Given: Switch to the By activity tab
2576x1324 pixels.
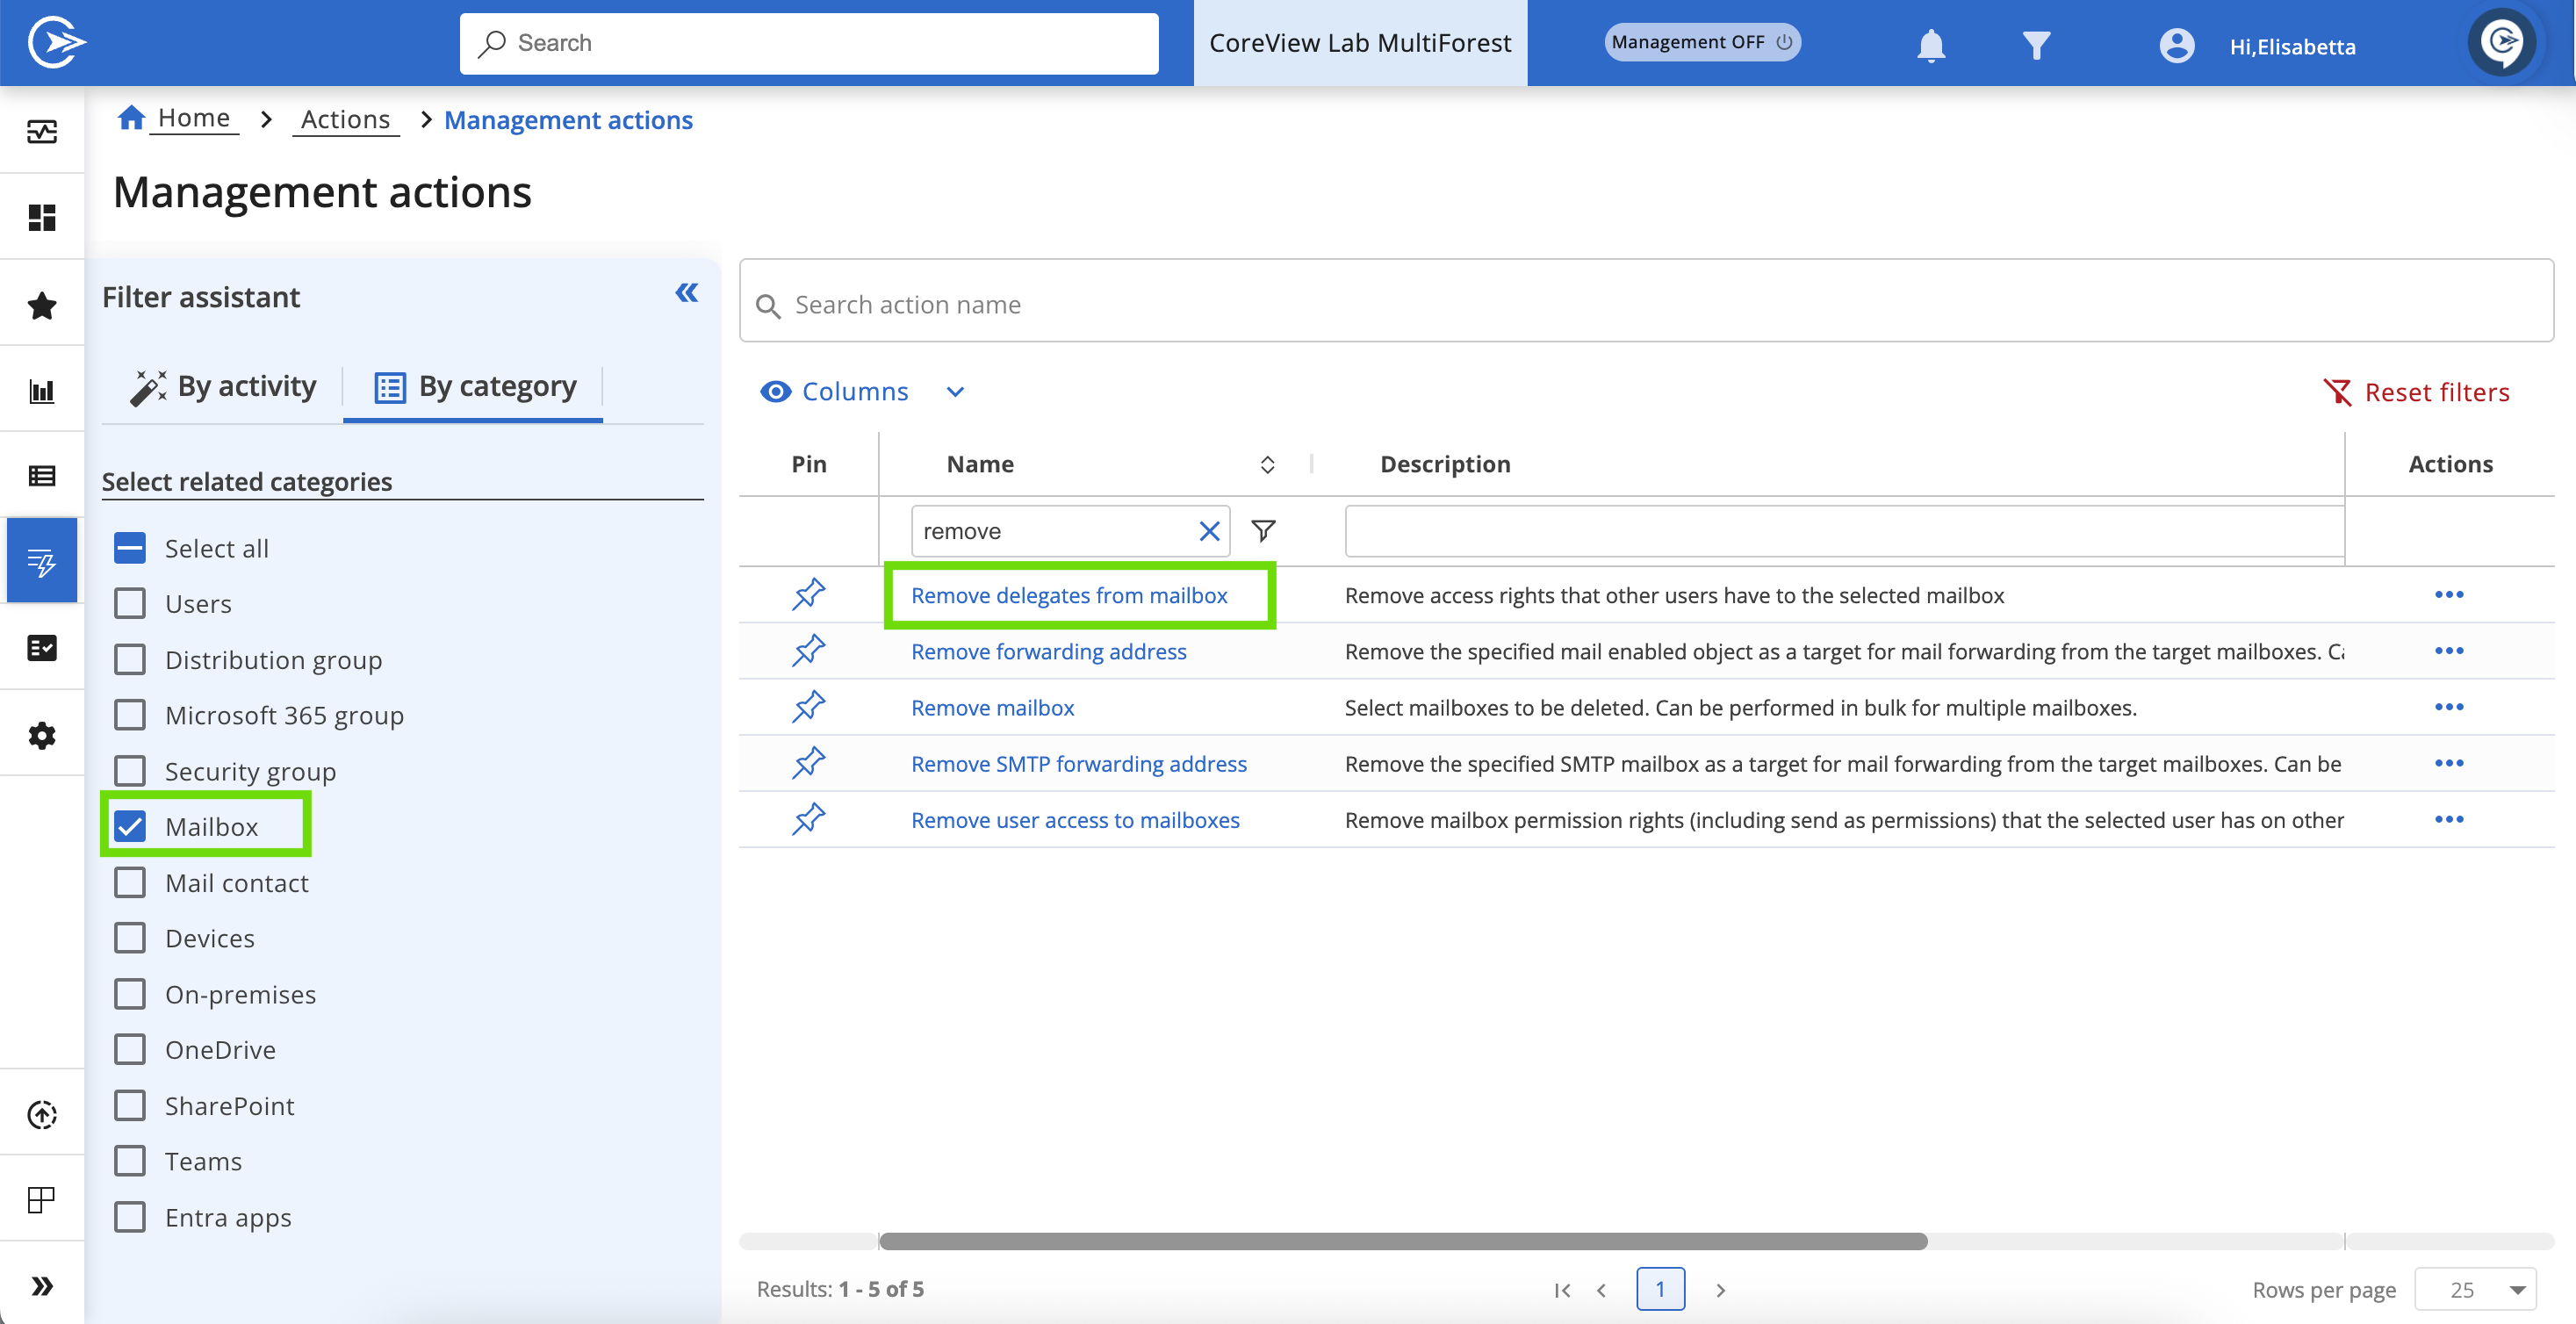Looking at the screenshot, I should (x=223, y=387).
